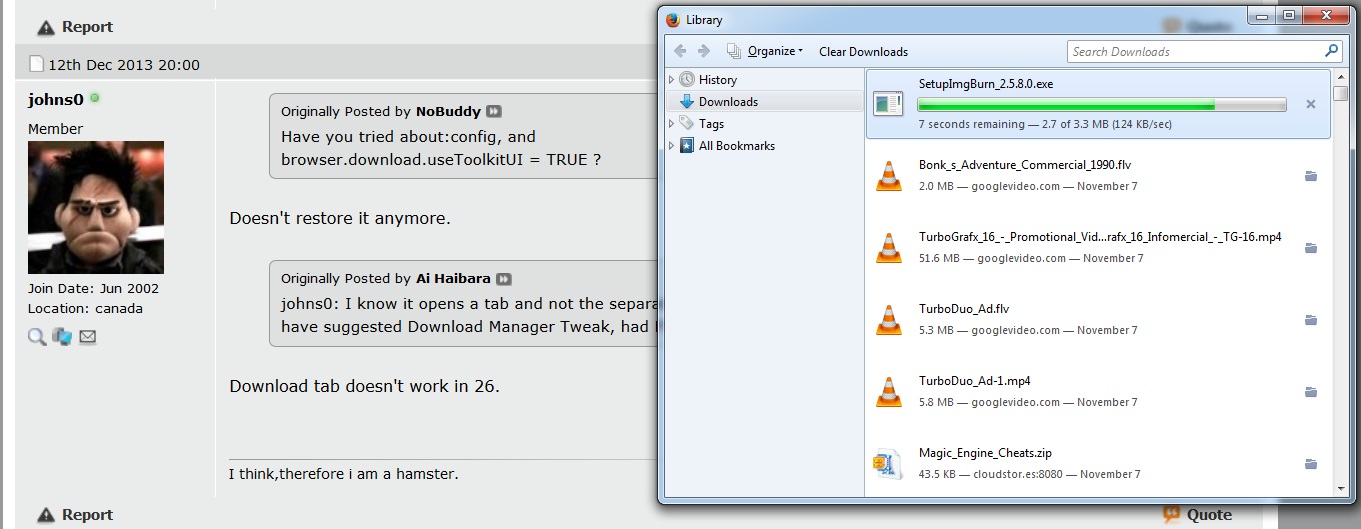Select History in the Library sidebar

pos(717,80)
